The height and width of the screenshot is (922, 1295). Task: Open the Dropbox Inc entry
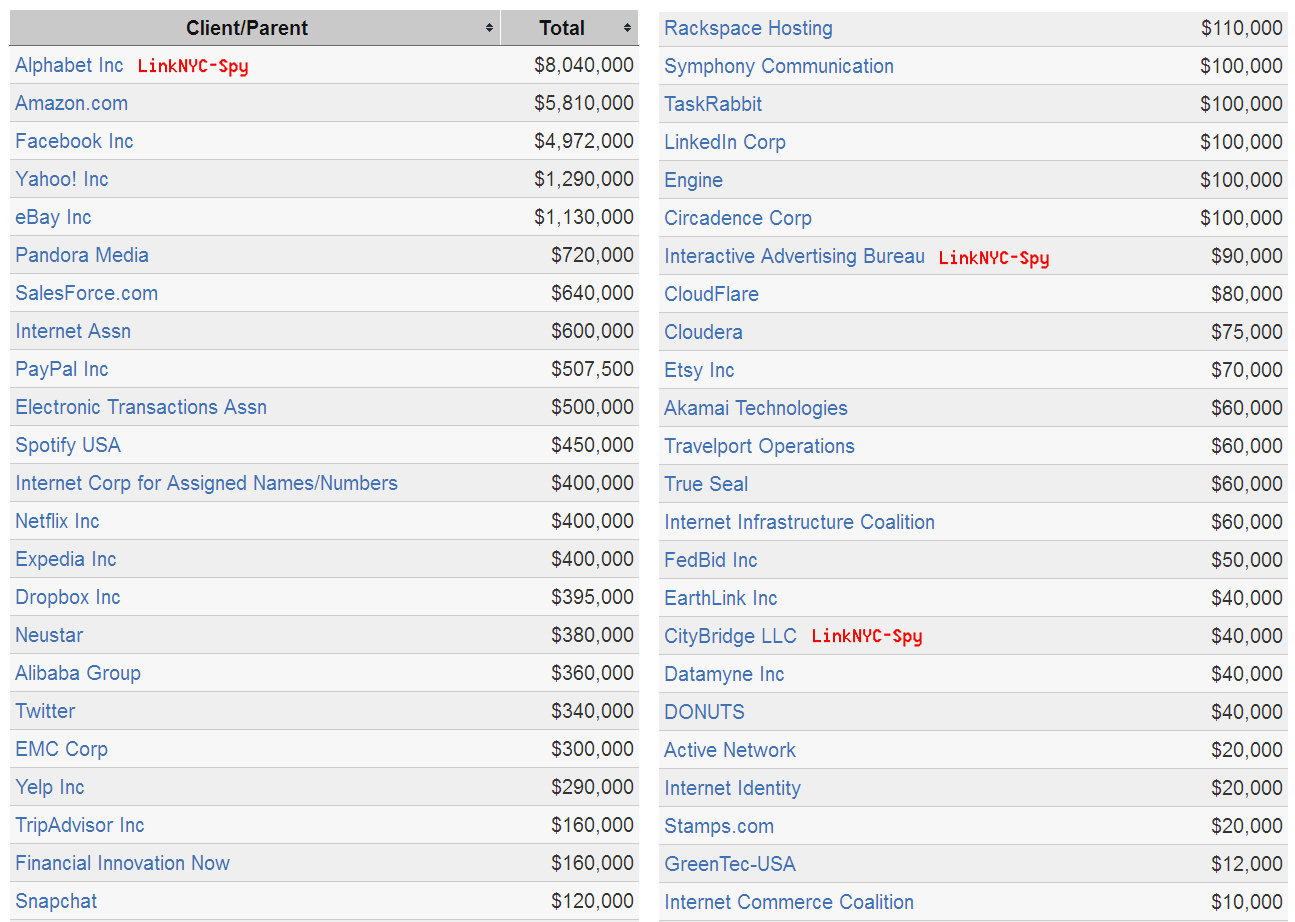click(x=67, y=597)
